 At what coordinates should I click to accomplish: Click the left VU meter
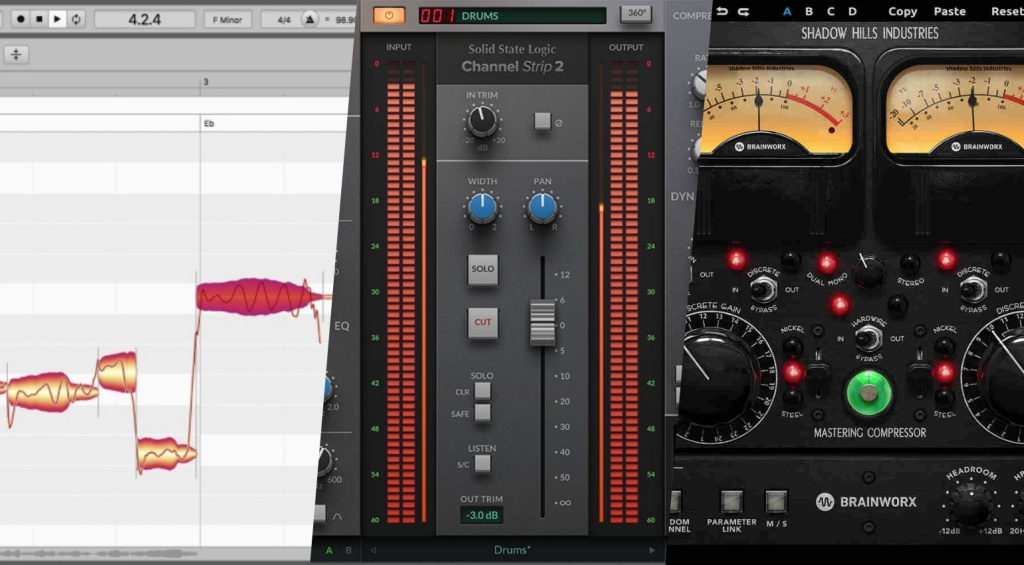(x=777, y=110)
